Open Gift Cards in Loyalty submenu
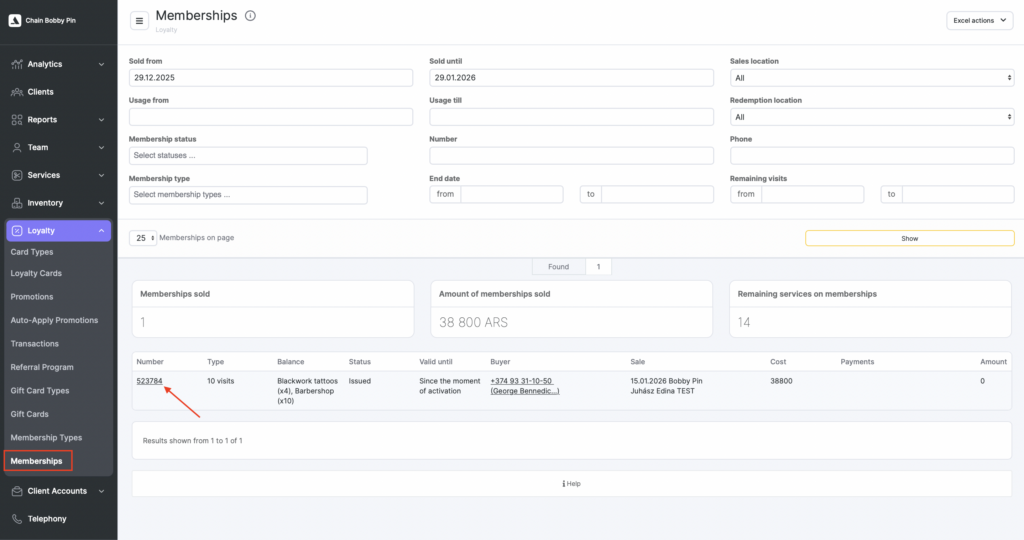This screenshot has width=1024, height=540. (29, 414)
